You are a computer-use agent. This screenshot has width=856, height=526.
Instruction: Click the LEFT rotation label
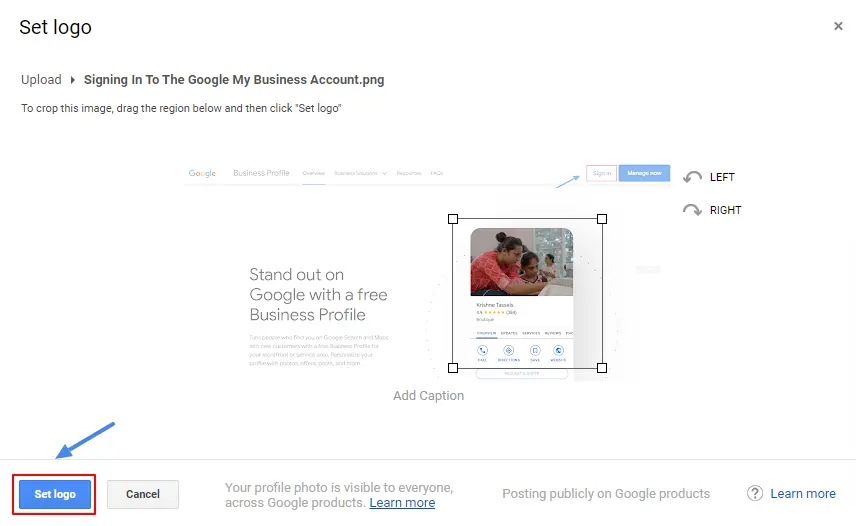[722, 177]
